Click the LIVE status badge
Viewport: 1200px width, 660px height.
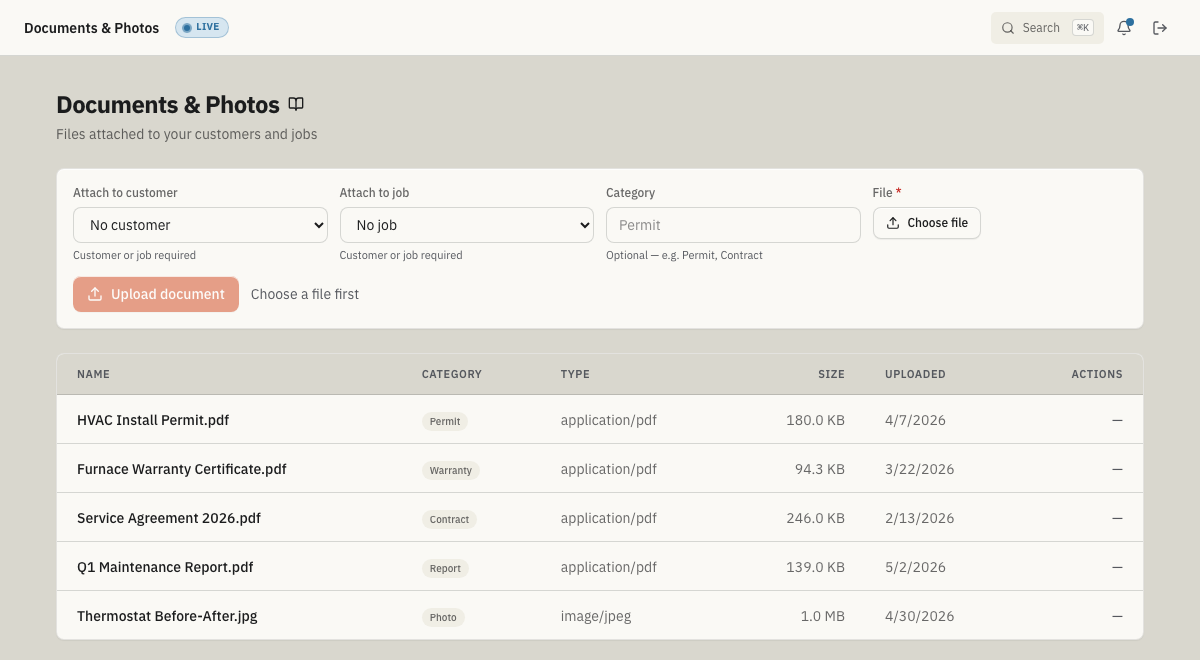pyautogui.click(x=202, y=27)
